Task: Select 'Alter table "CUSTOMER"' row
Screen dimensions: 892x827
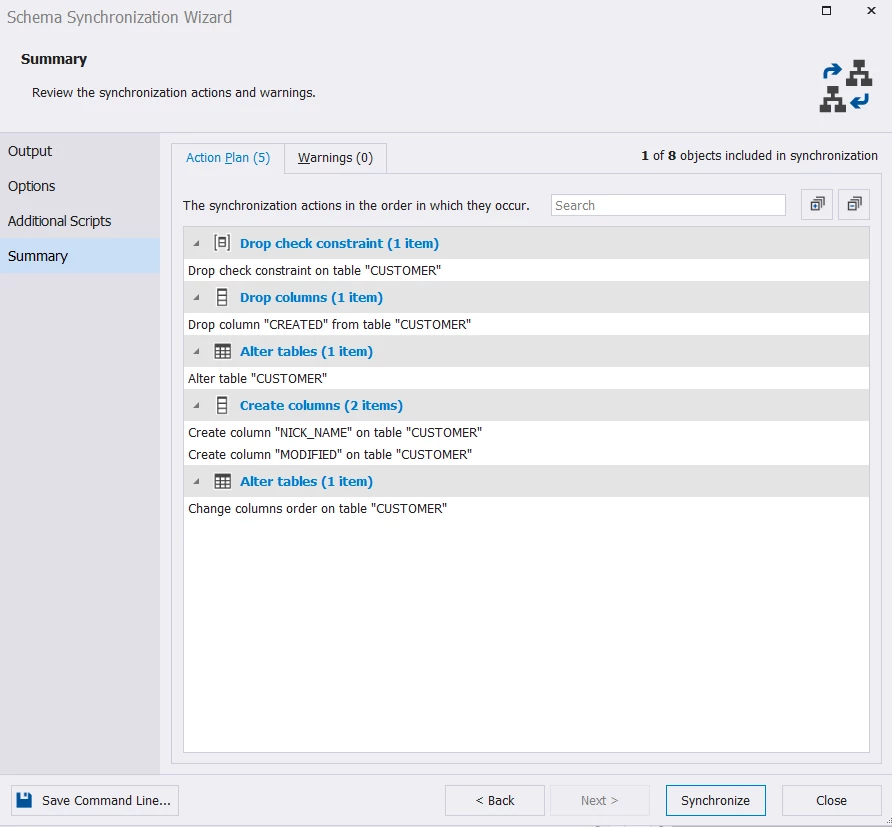Action: click(x=526, y=378)
